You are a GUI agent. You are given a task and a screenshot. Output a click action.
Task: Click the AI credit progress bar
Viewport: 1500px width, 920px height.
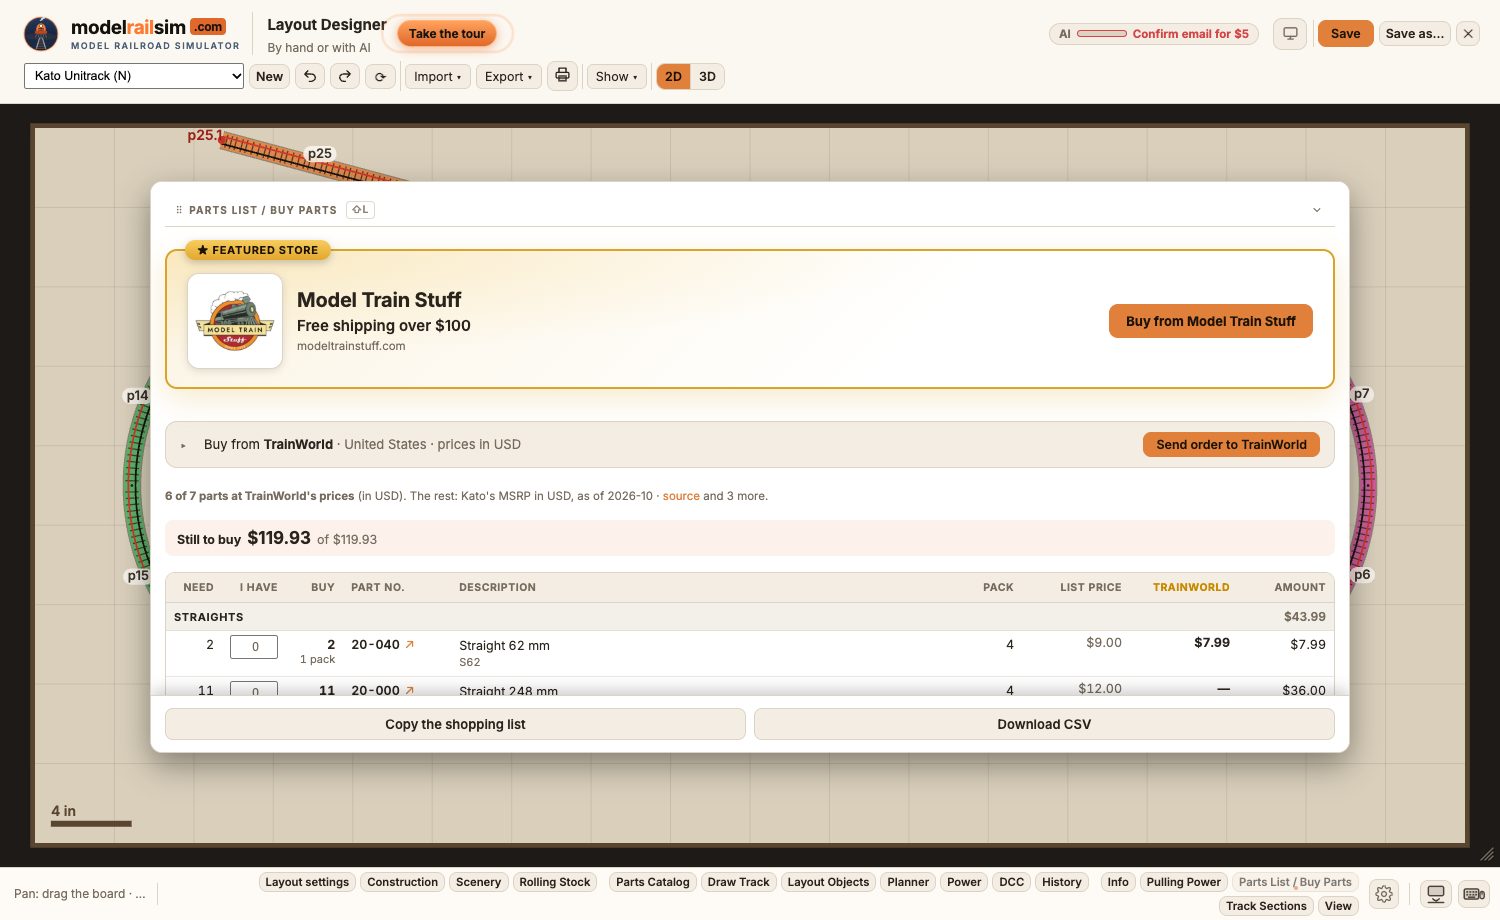click(1102, 34)
